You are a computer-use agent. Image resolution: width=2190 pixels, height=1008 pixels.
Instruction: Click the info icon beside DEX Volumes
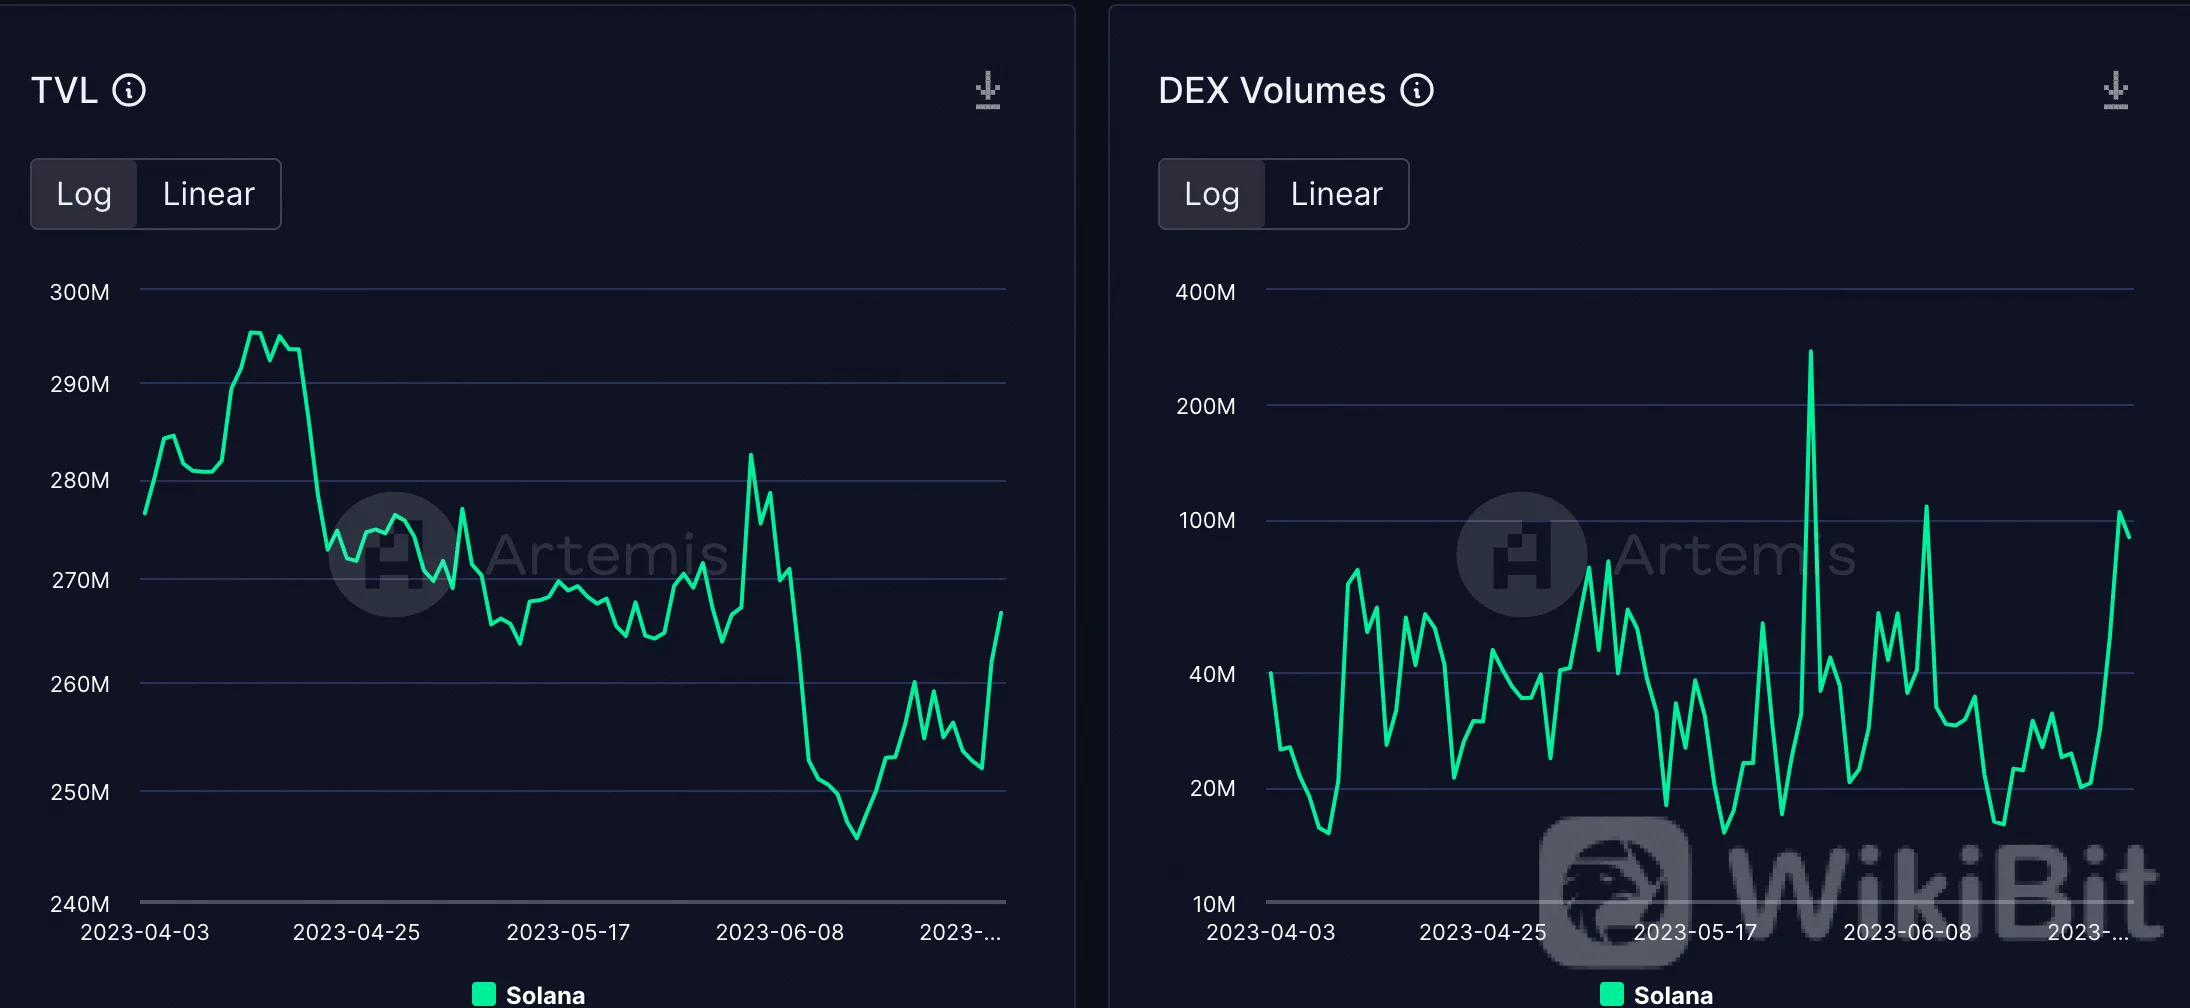(x=1416, y=91)
